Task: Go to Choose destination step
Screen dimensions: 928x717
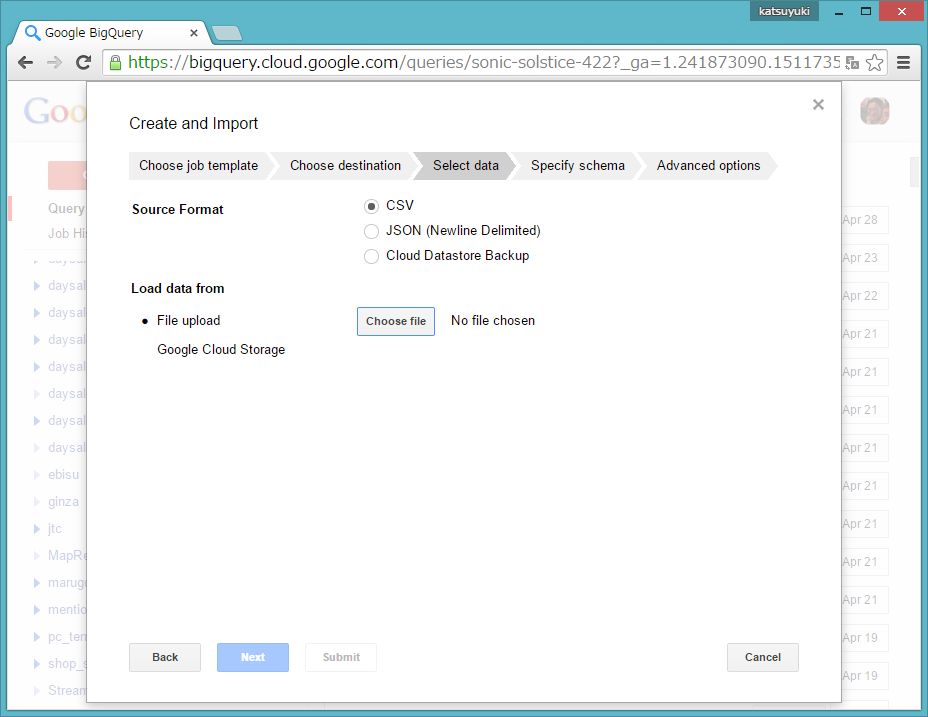Action: [345, 166]
